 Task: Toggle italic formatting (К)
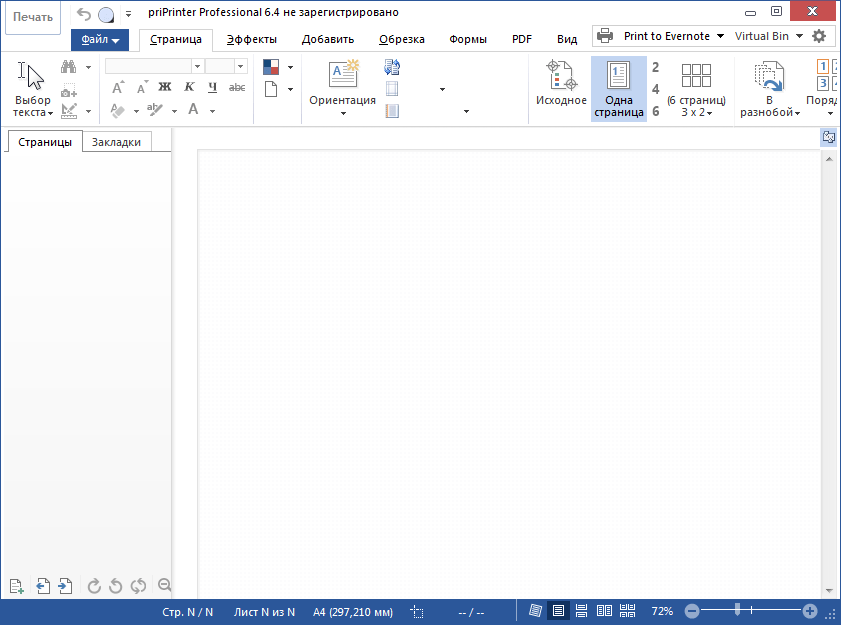189,87
